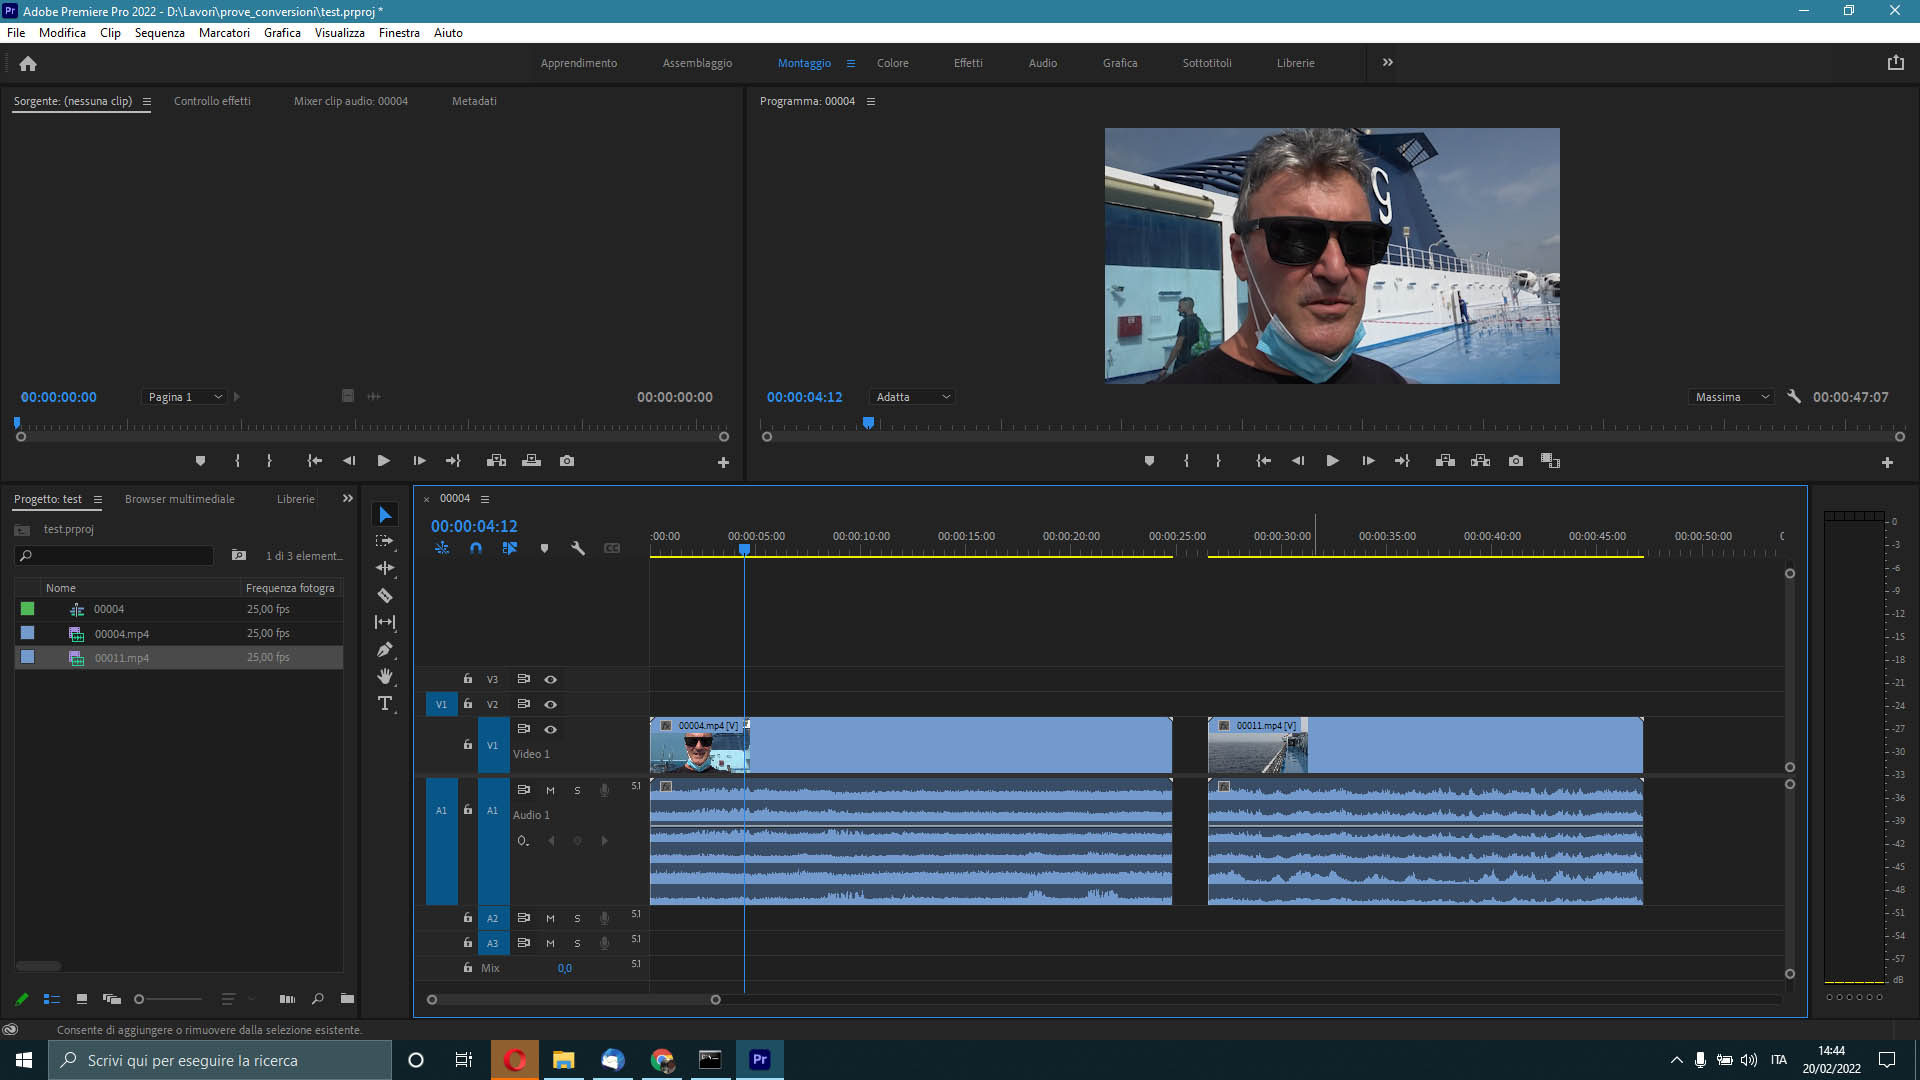Open Progetto: test panel menu
The image size is (1920, 1080).
(97, 499)
